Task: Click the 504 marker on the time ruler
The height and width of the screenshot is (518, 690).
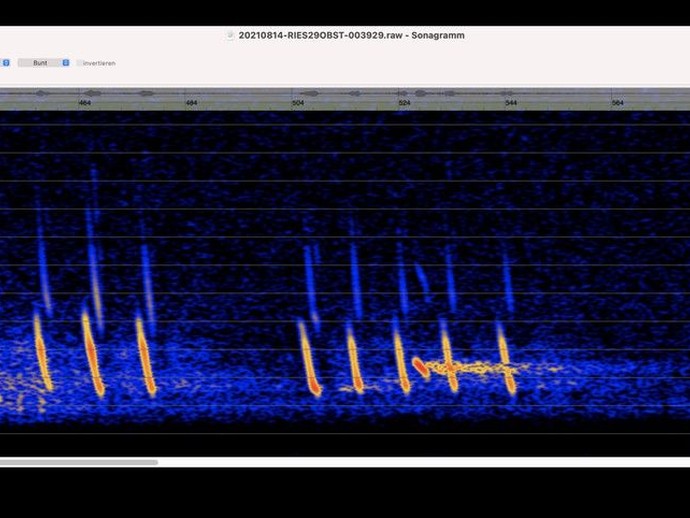Action: click(x=298, y=103)
